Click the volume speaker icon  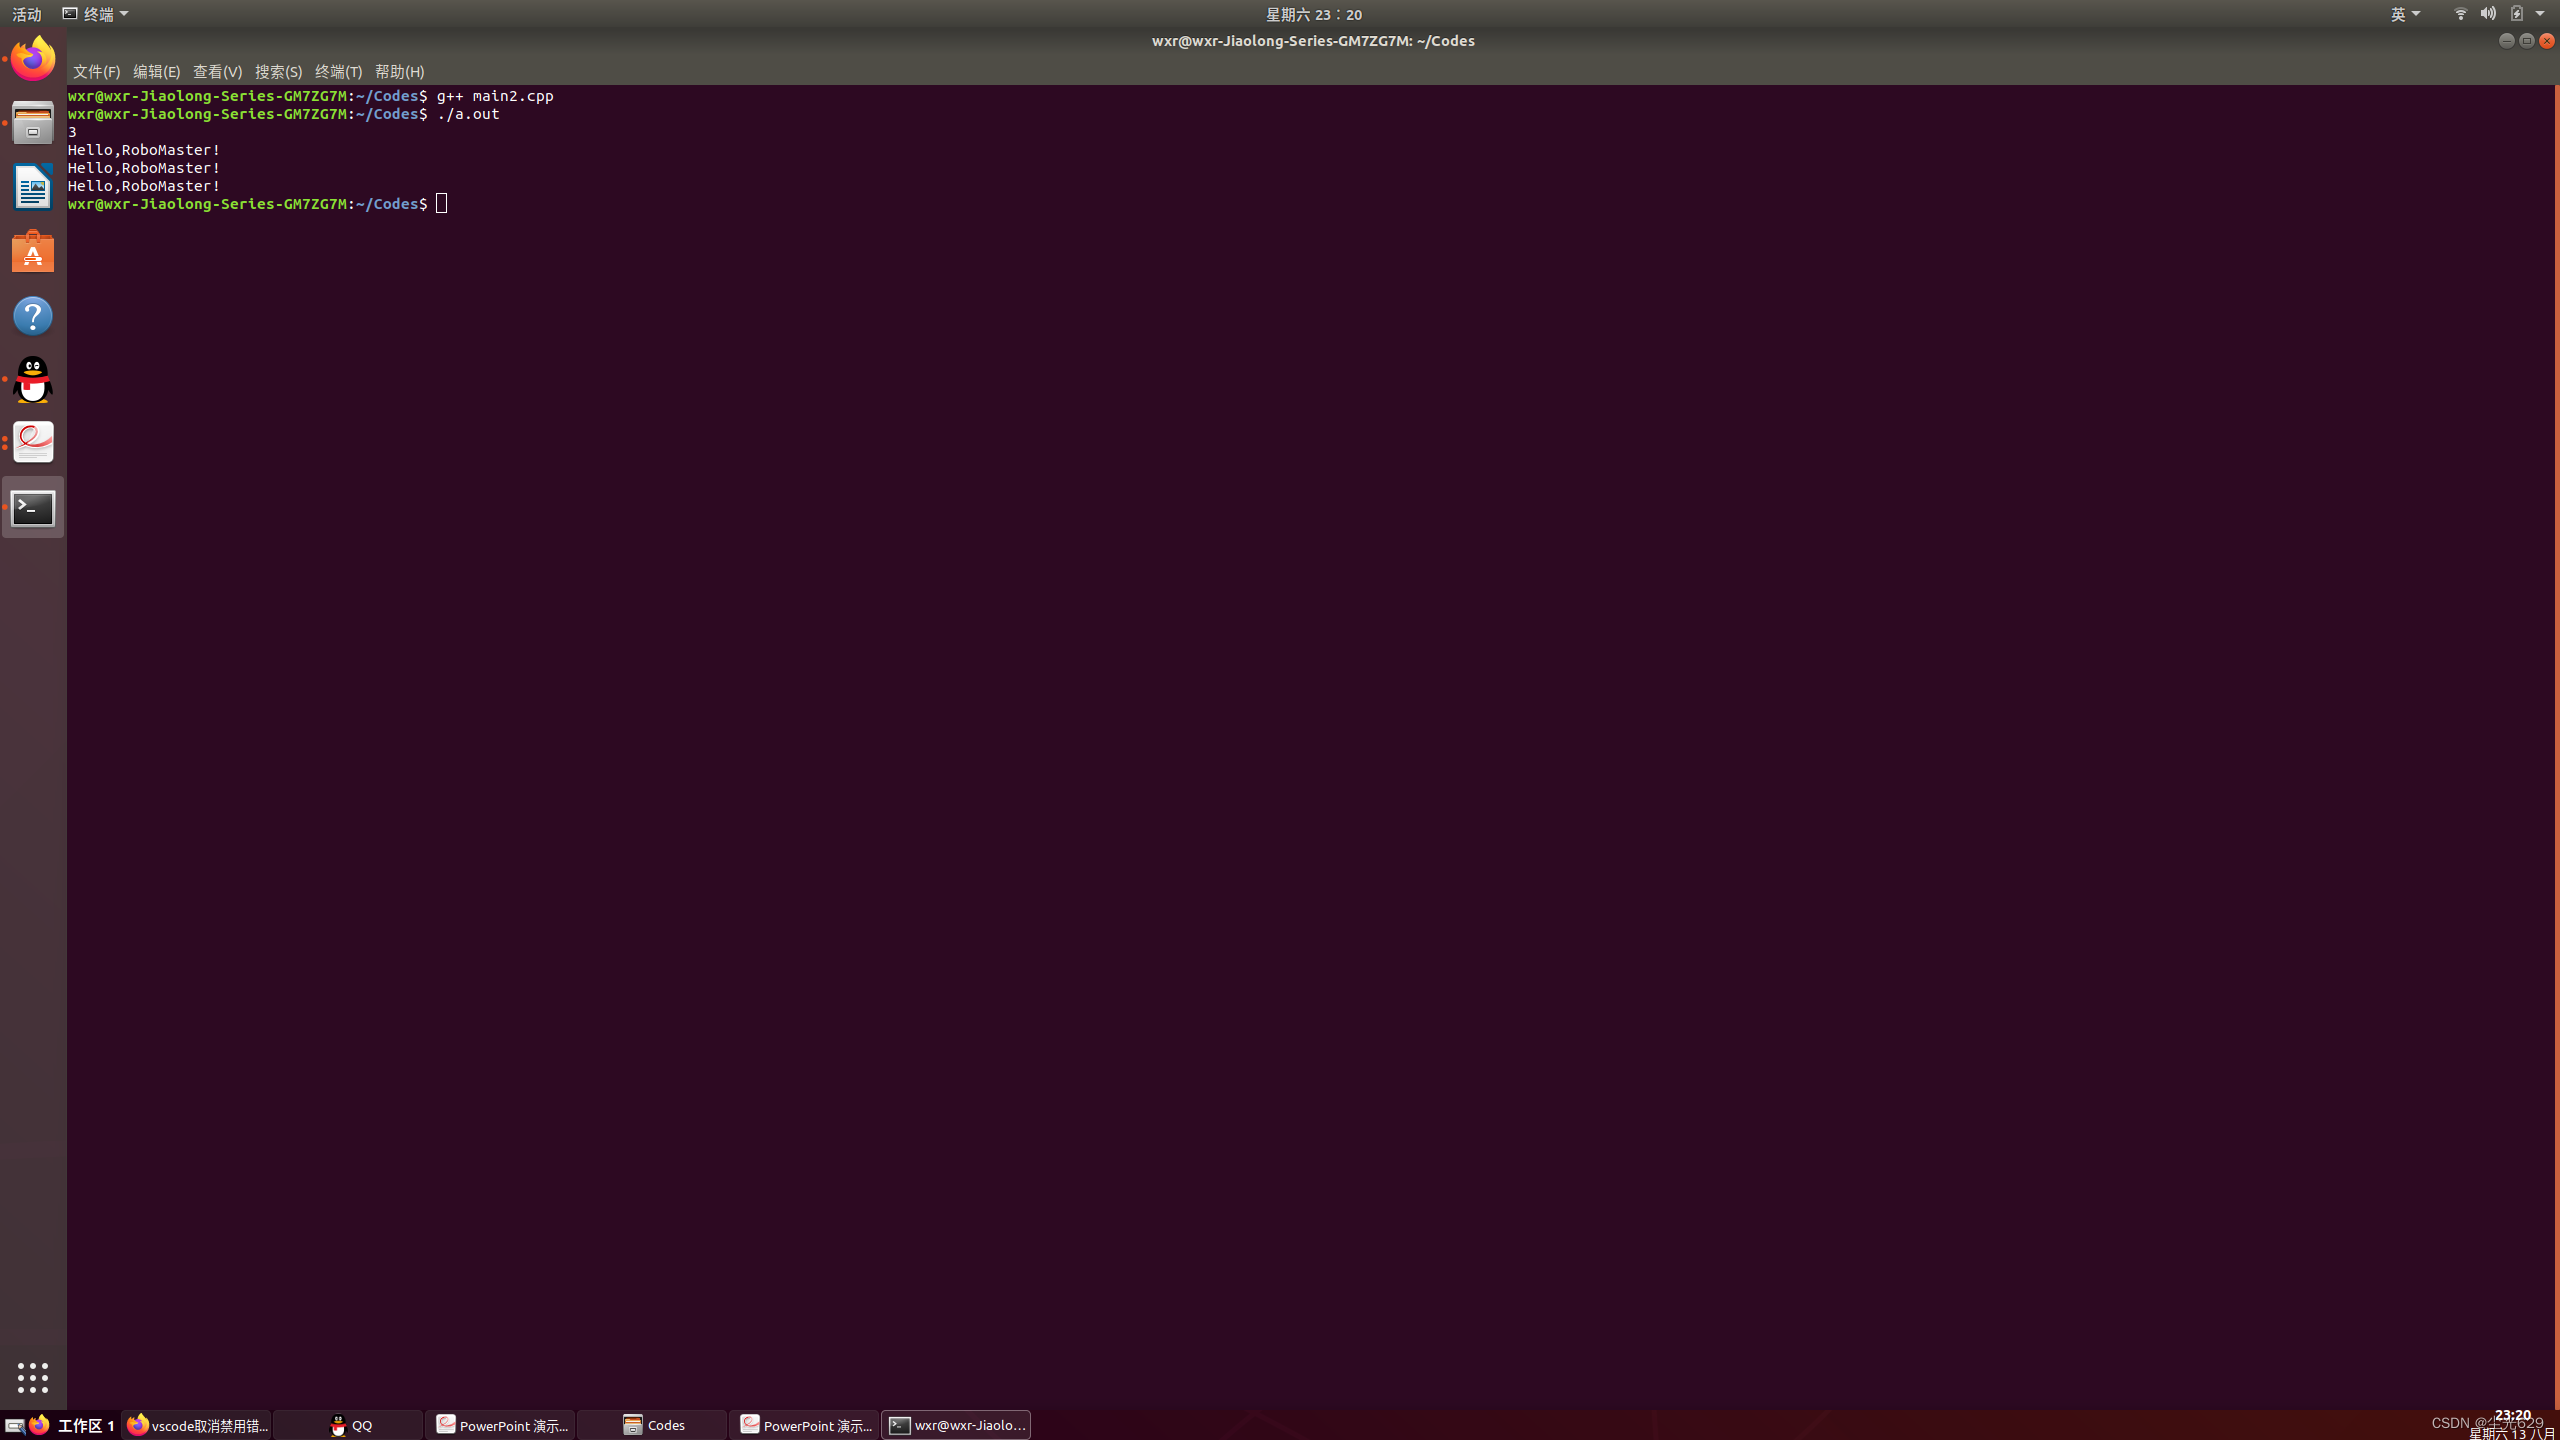coord(2488,14)
